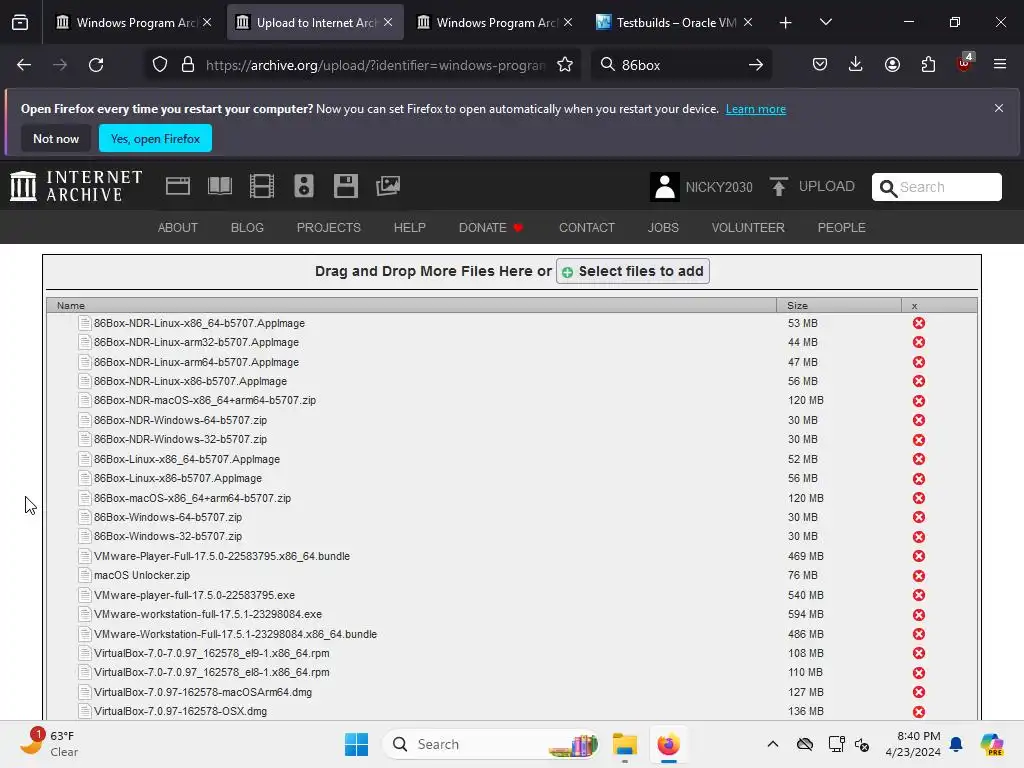
Task: Save to Pocket icon
Action: pos(820,65)
